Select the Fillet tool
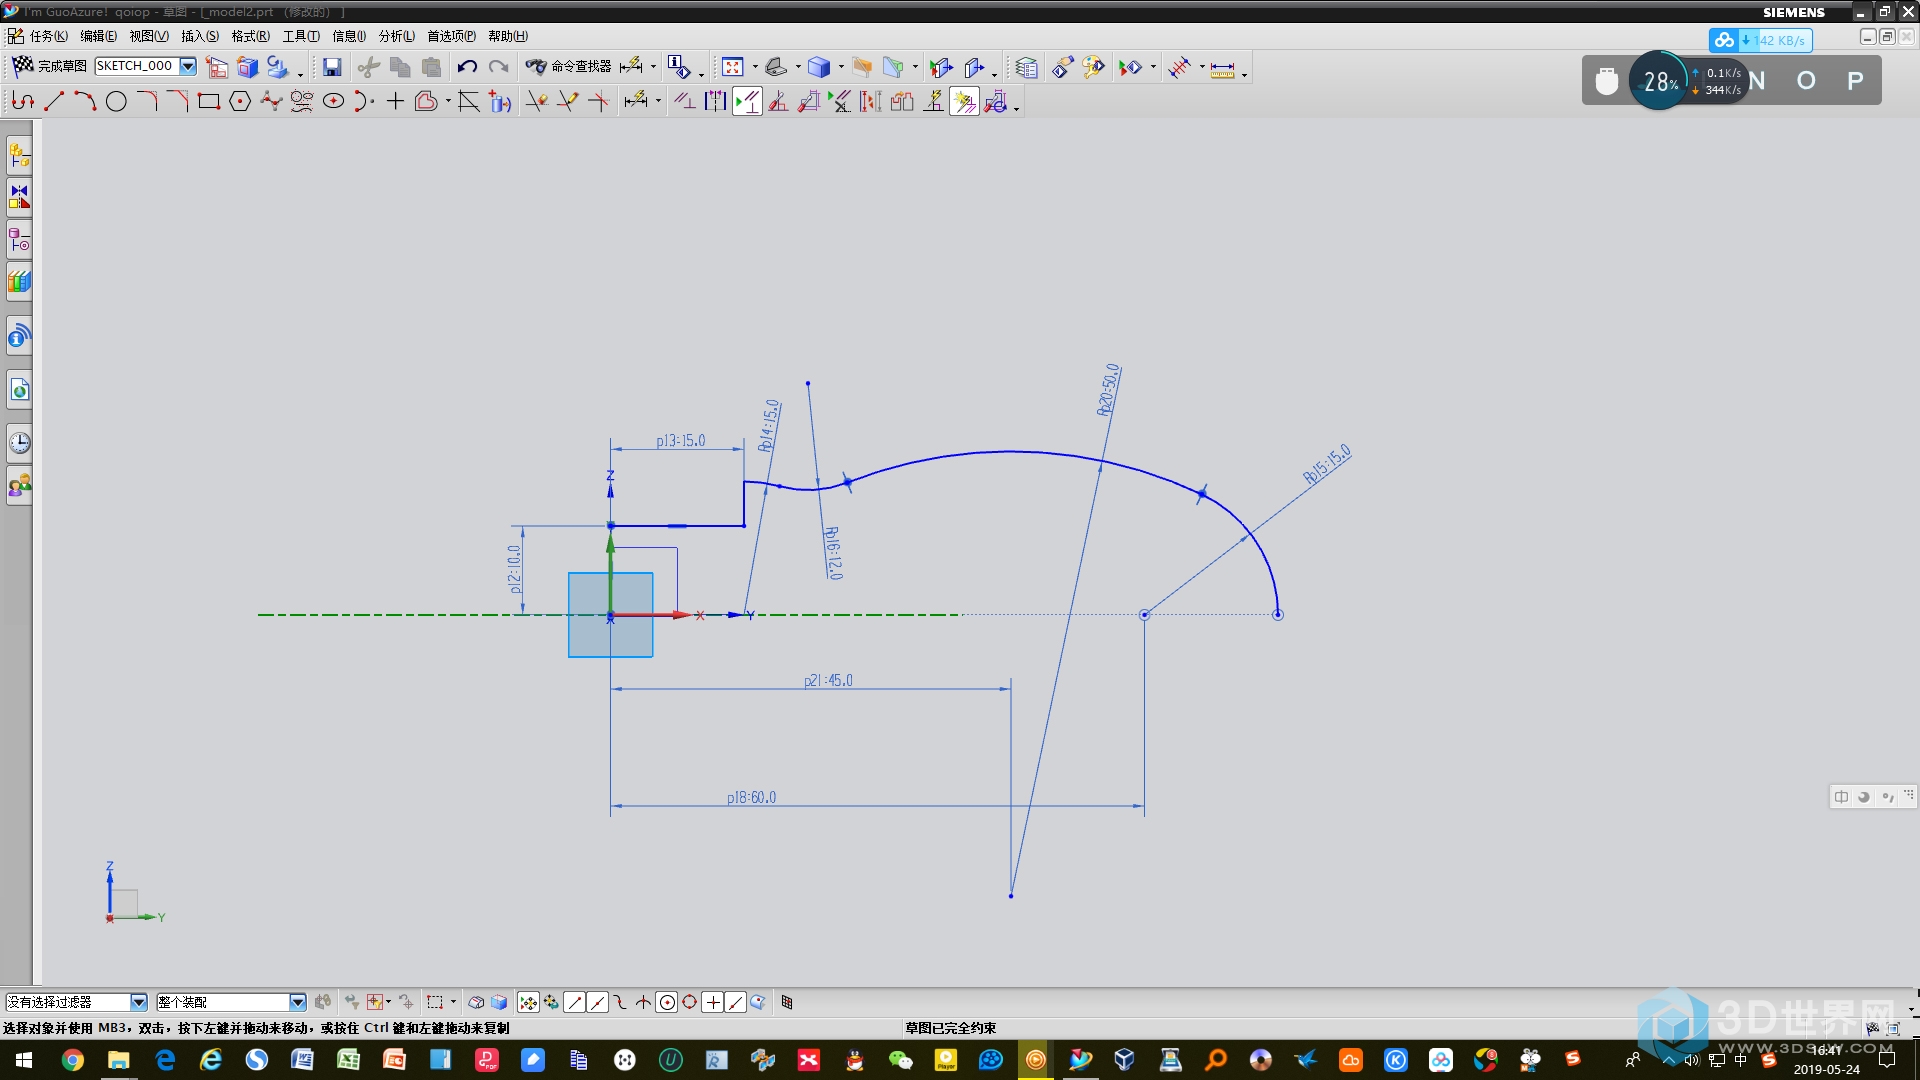 click(x=147, y=101)
